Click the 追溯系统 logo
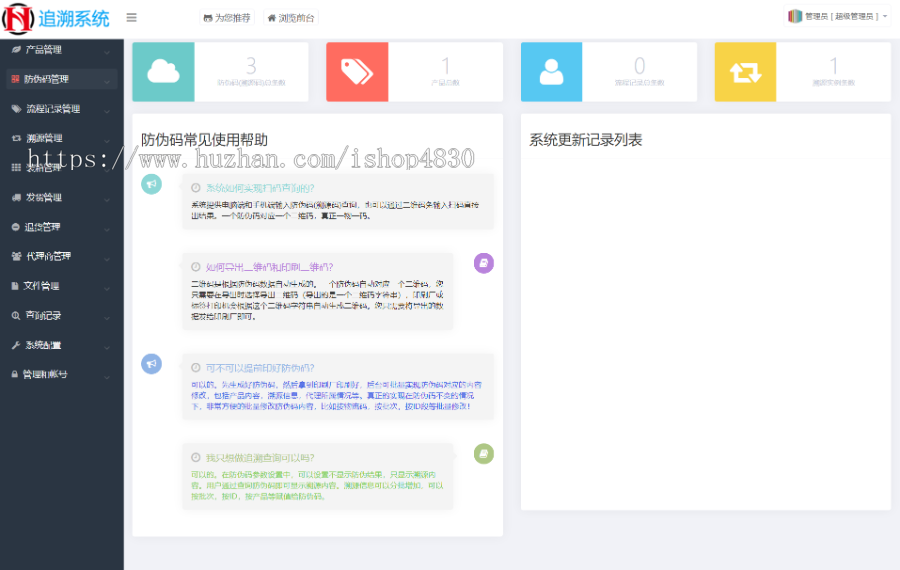 [x=56, y=18]
